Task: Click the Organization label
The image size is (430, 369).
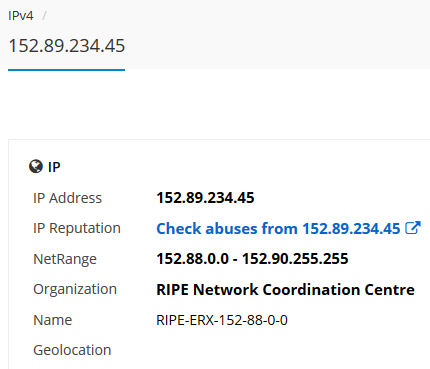Action: click(75, 289)
